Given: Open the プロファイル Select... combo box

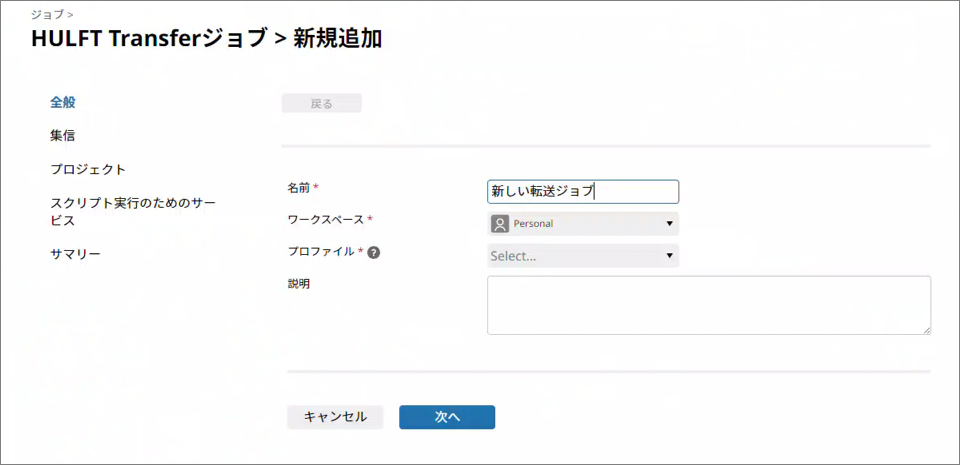Looking at the screenshot, I should point(582,256).
